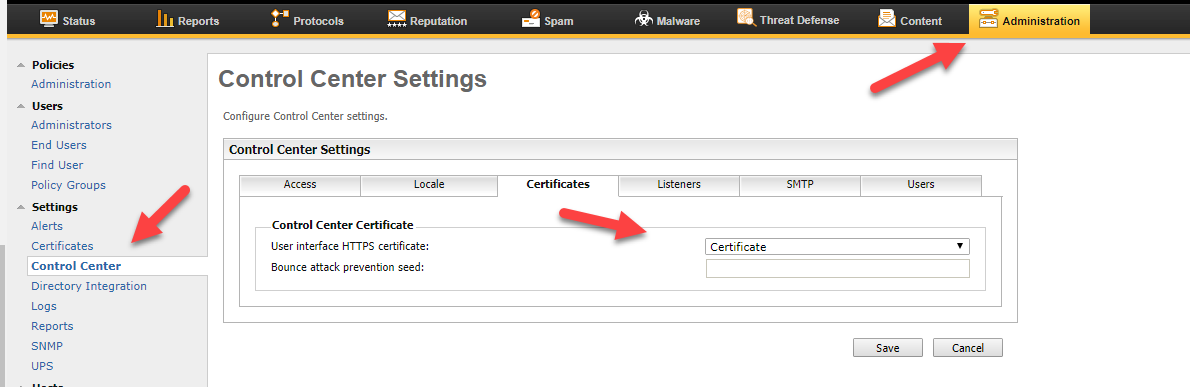Open the Find User link
Viewport: 1190px width, 387px height.
(58, 165)
